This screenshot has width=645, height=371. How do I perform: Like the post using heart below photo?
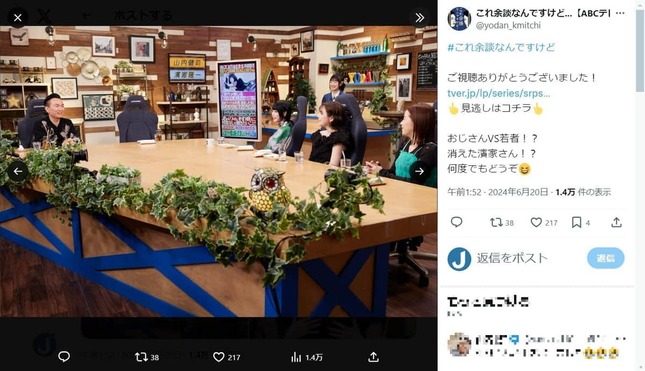226,357
